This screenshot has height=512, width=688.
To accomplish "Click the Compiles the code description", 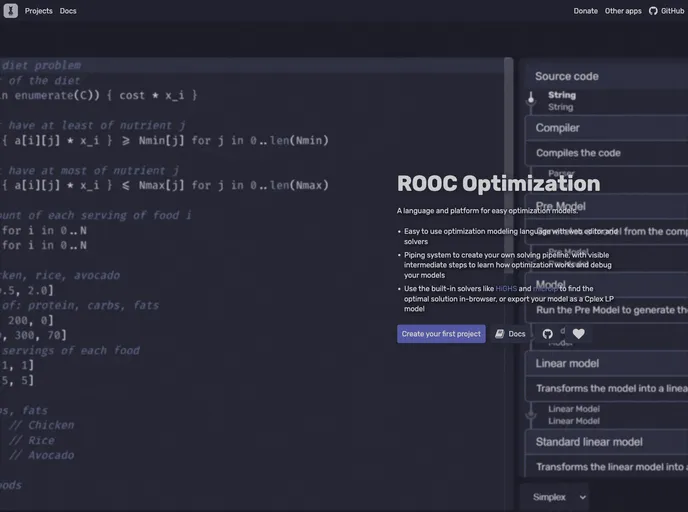I will 578,153.
